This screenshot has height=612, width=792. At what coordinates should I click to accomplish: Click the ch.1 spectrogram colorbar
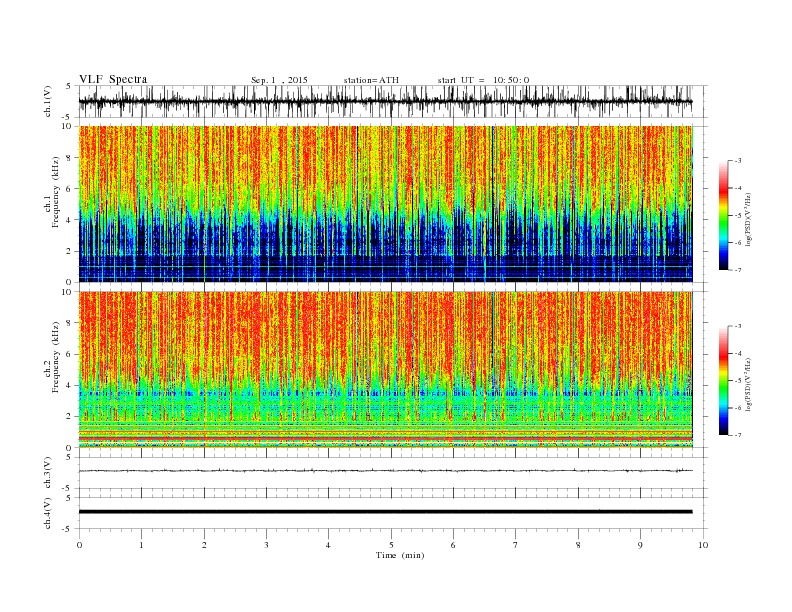tap(723, 215)
